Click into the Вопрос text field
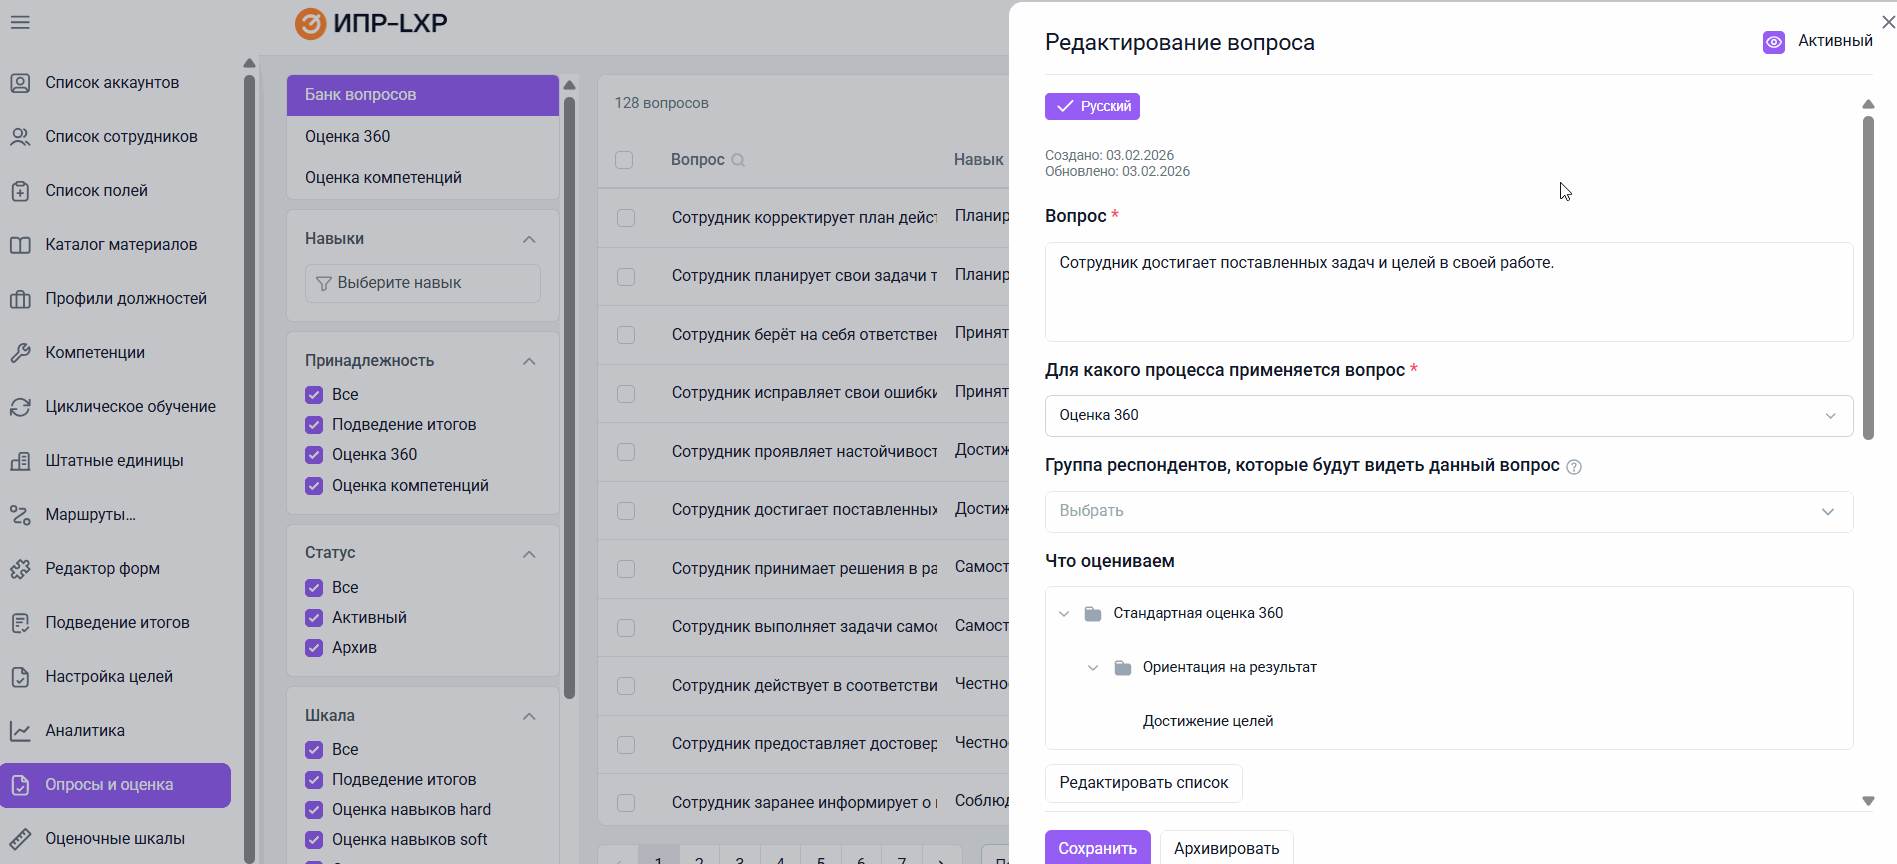The image size is (1897, 864). 1448,292
